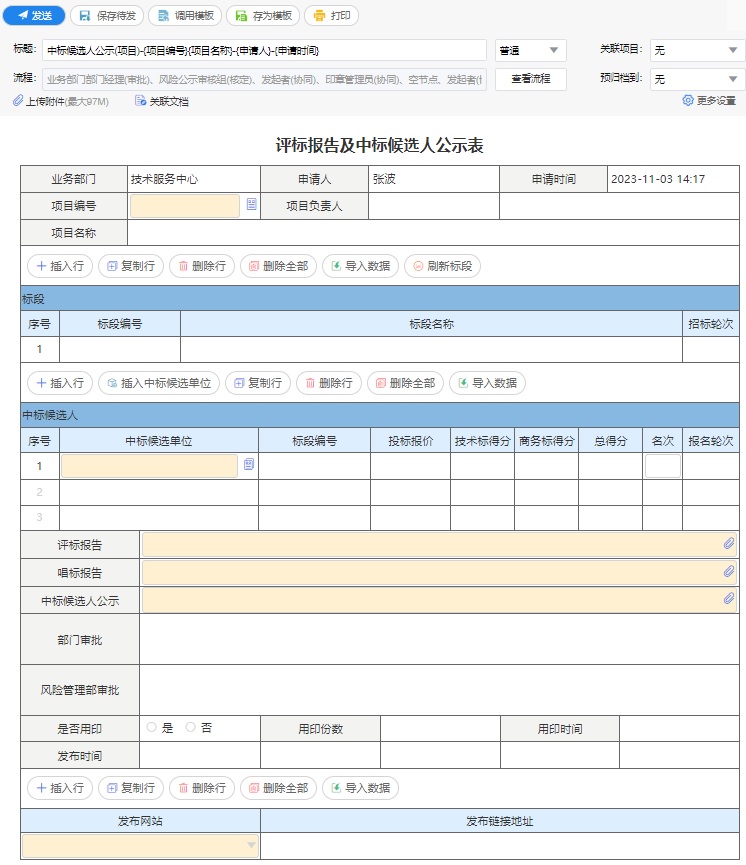Viewport: 746px width, 865px height.
Task: Click the 标段名称 column header
Action: point(431,324)
